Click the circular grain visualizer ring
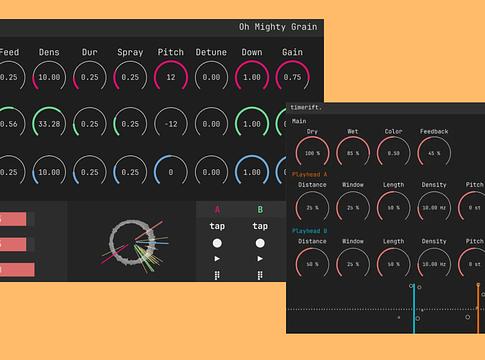Viewport: 485px width, 360px height. 132,242
